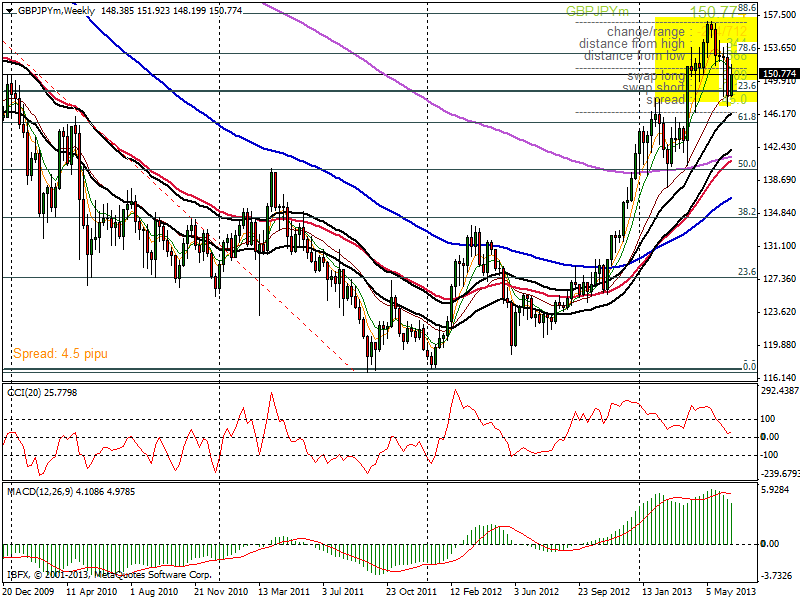Click the -100 CCI level label
800x600 pixels.
coord(769,455)
